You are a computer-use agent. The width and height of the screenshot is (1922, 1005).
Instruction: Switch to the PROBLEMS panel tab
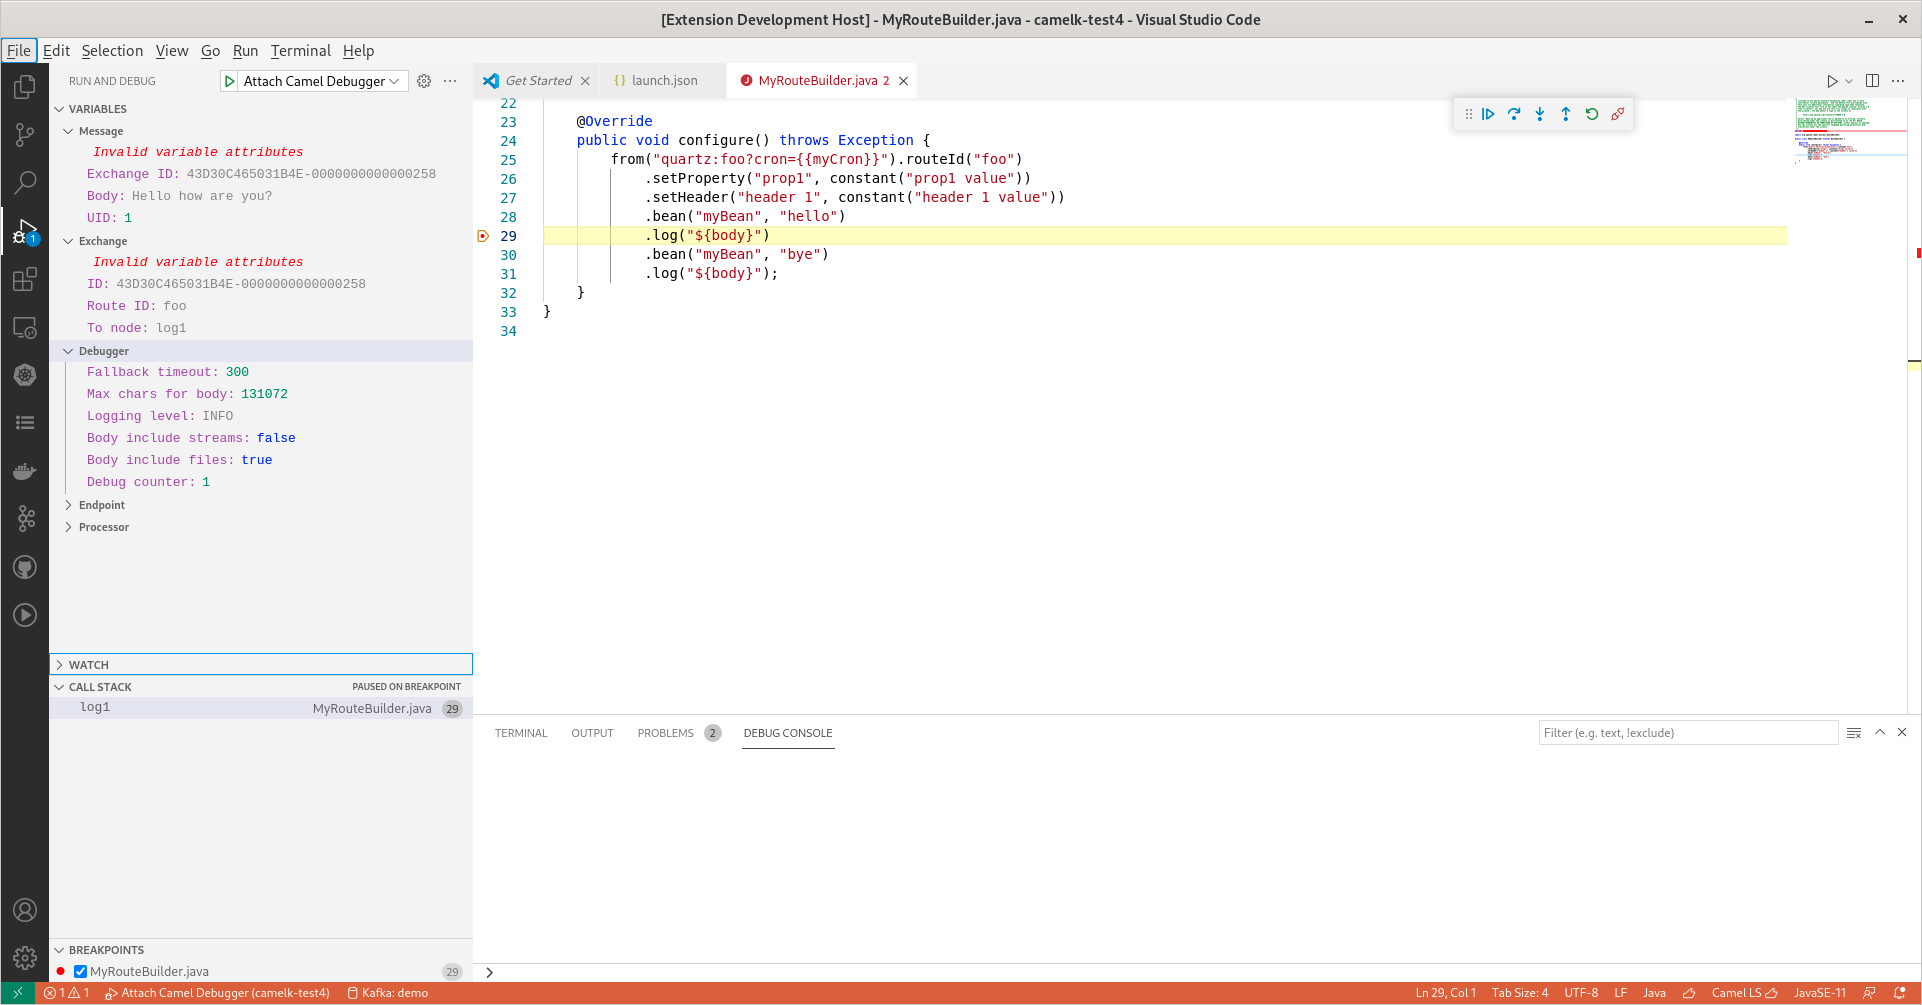[x=665, y=733]
